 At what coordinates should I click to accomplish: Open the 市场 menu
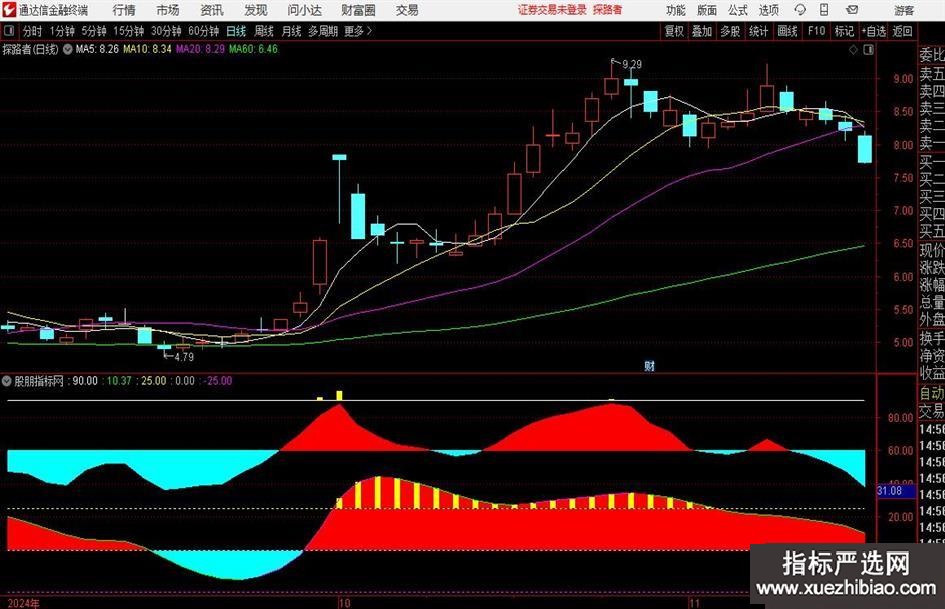click(x=168, y=10)
